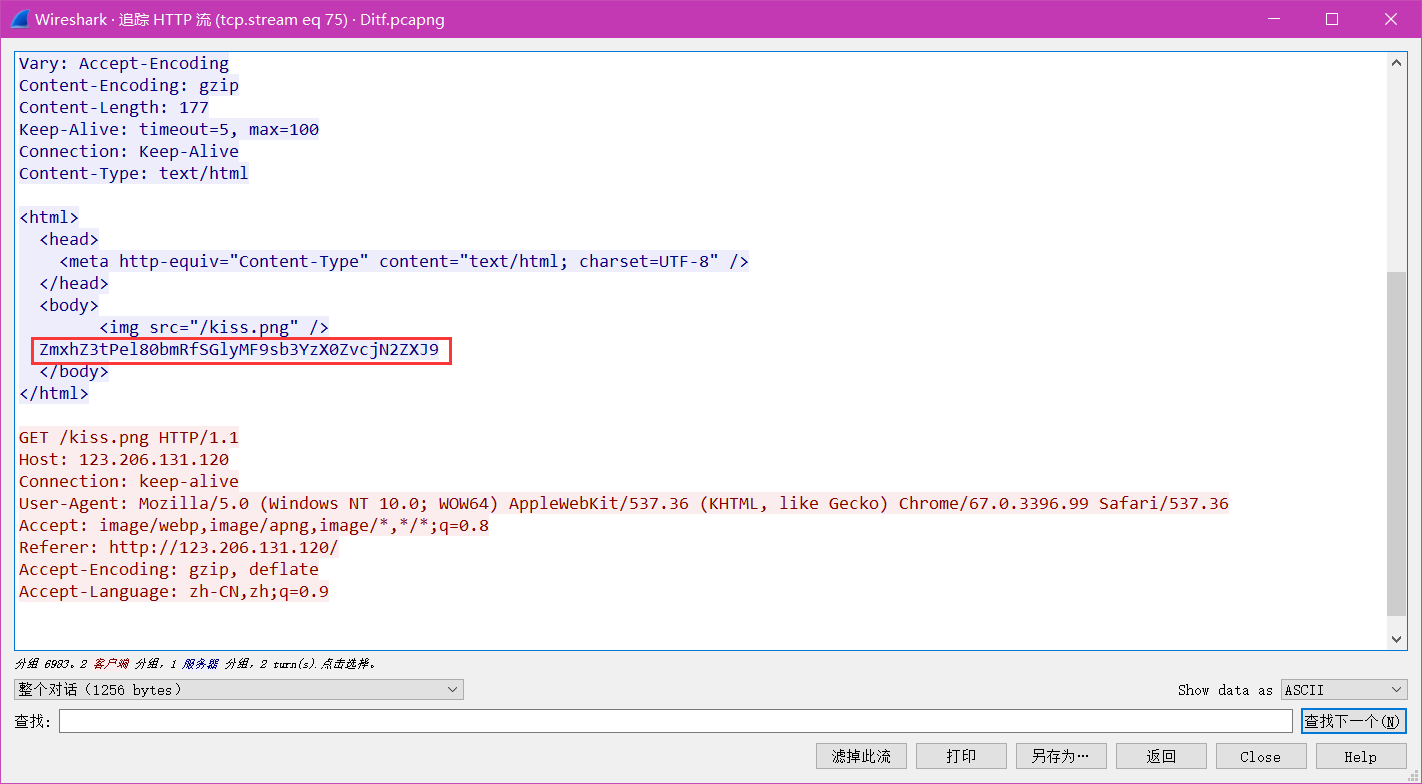1422x784 pixels.
Task: Click the scrollbar up arrow in stream view
Action: coord(1397,62)
